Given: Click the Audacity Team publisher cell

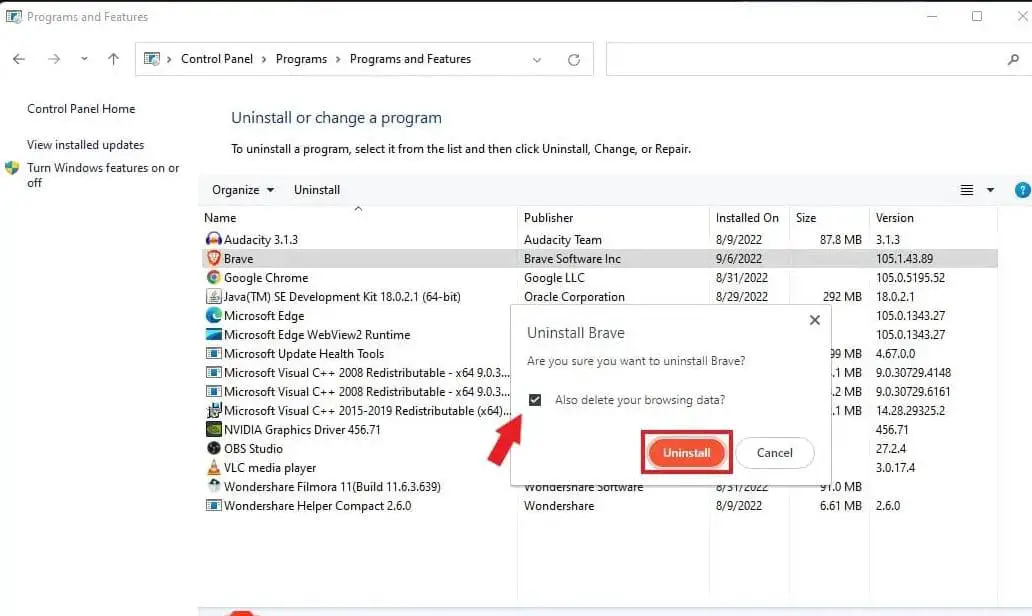Looking at the screenshot, I should point(563,240).
